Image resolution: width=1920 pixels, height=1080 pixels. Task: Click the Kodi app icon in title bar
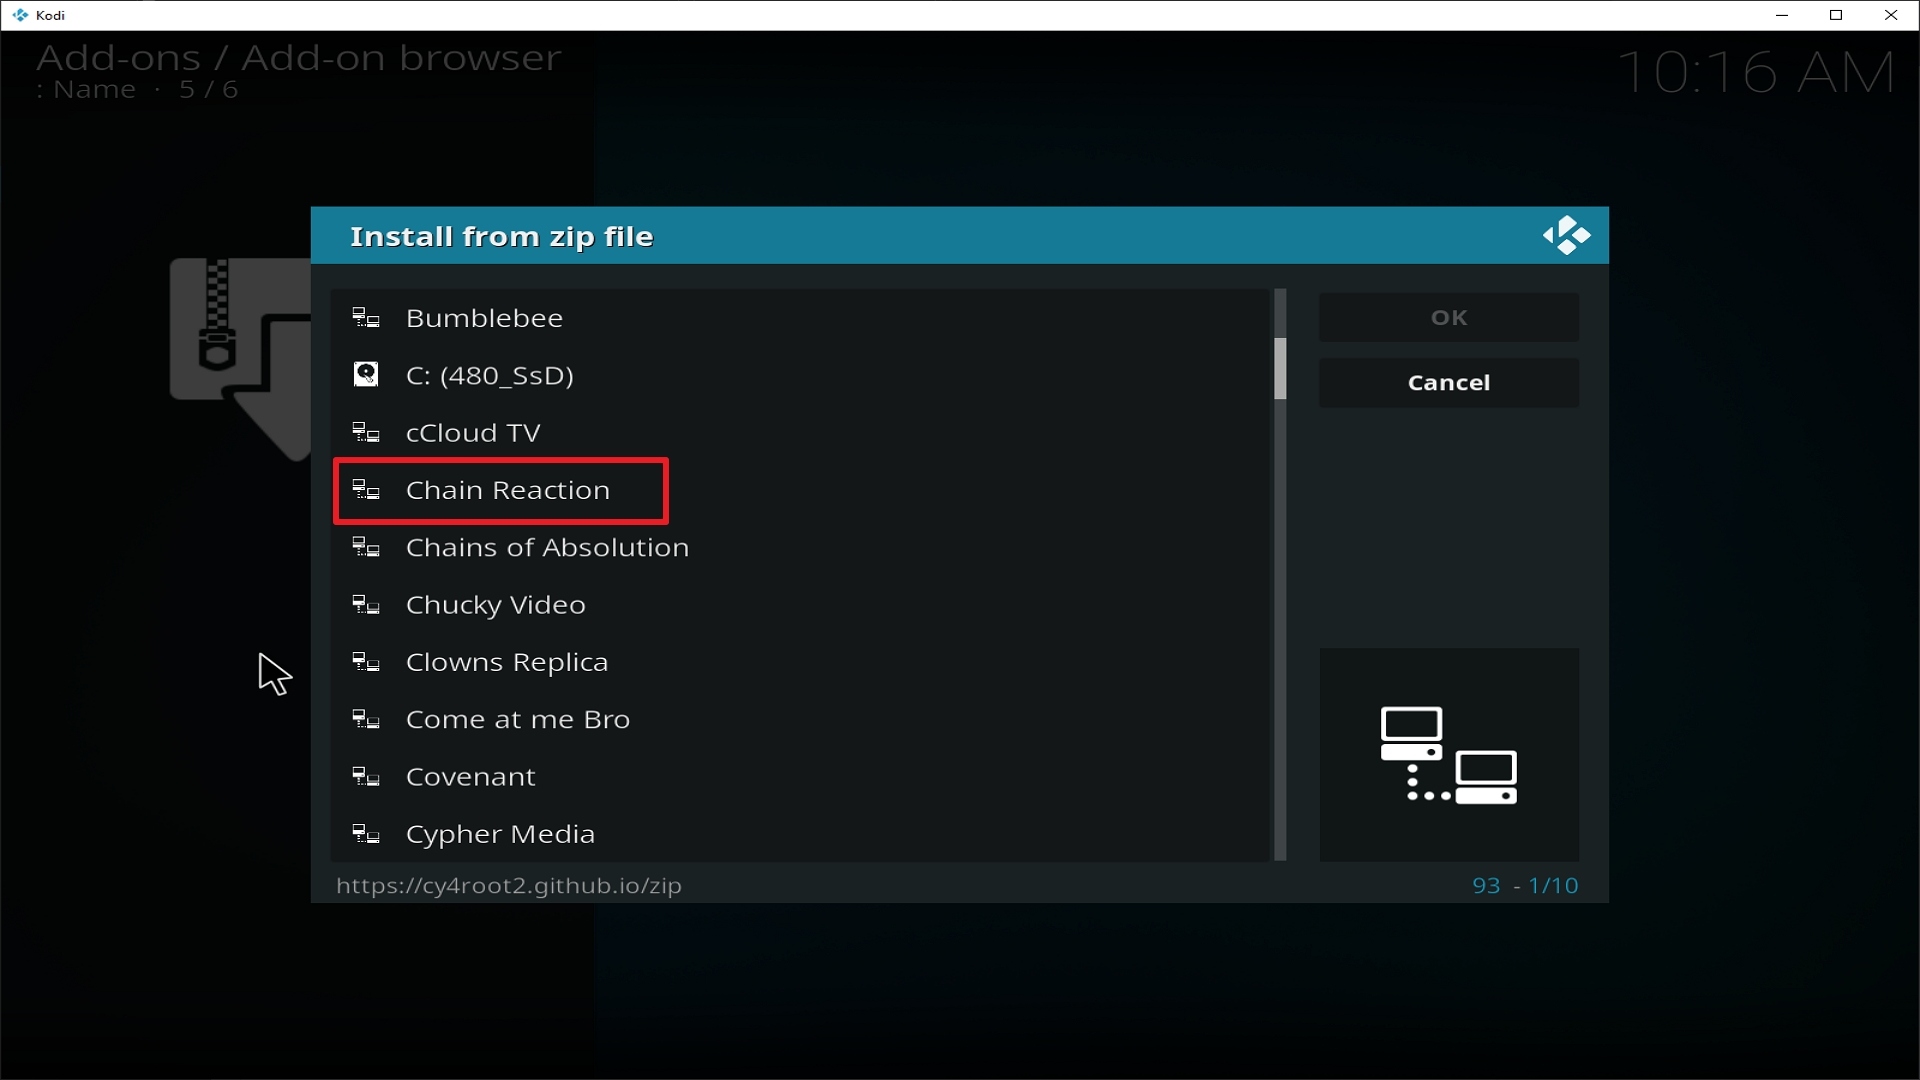click(x=20, y=15)
